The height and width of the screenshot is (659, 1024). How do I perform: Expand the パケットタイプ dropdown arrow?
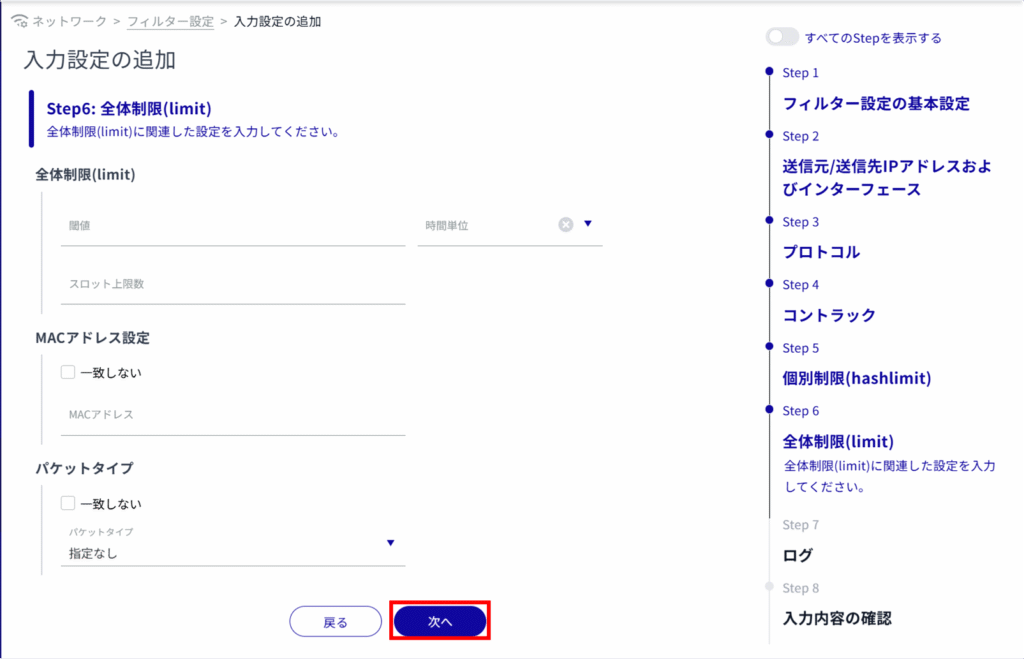pyautogui.click(x=390, y=543)
